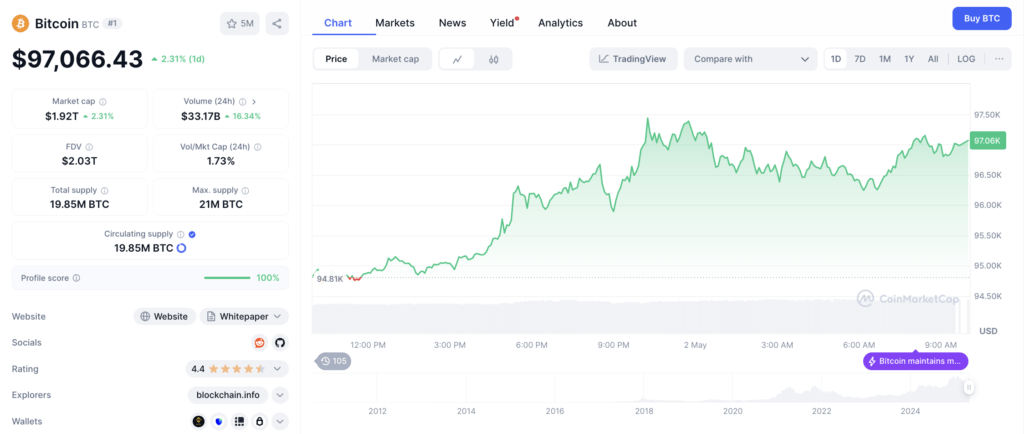Open the black square-pattern wallet icon

click(x=240, y=422)
